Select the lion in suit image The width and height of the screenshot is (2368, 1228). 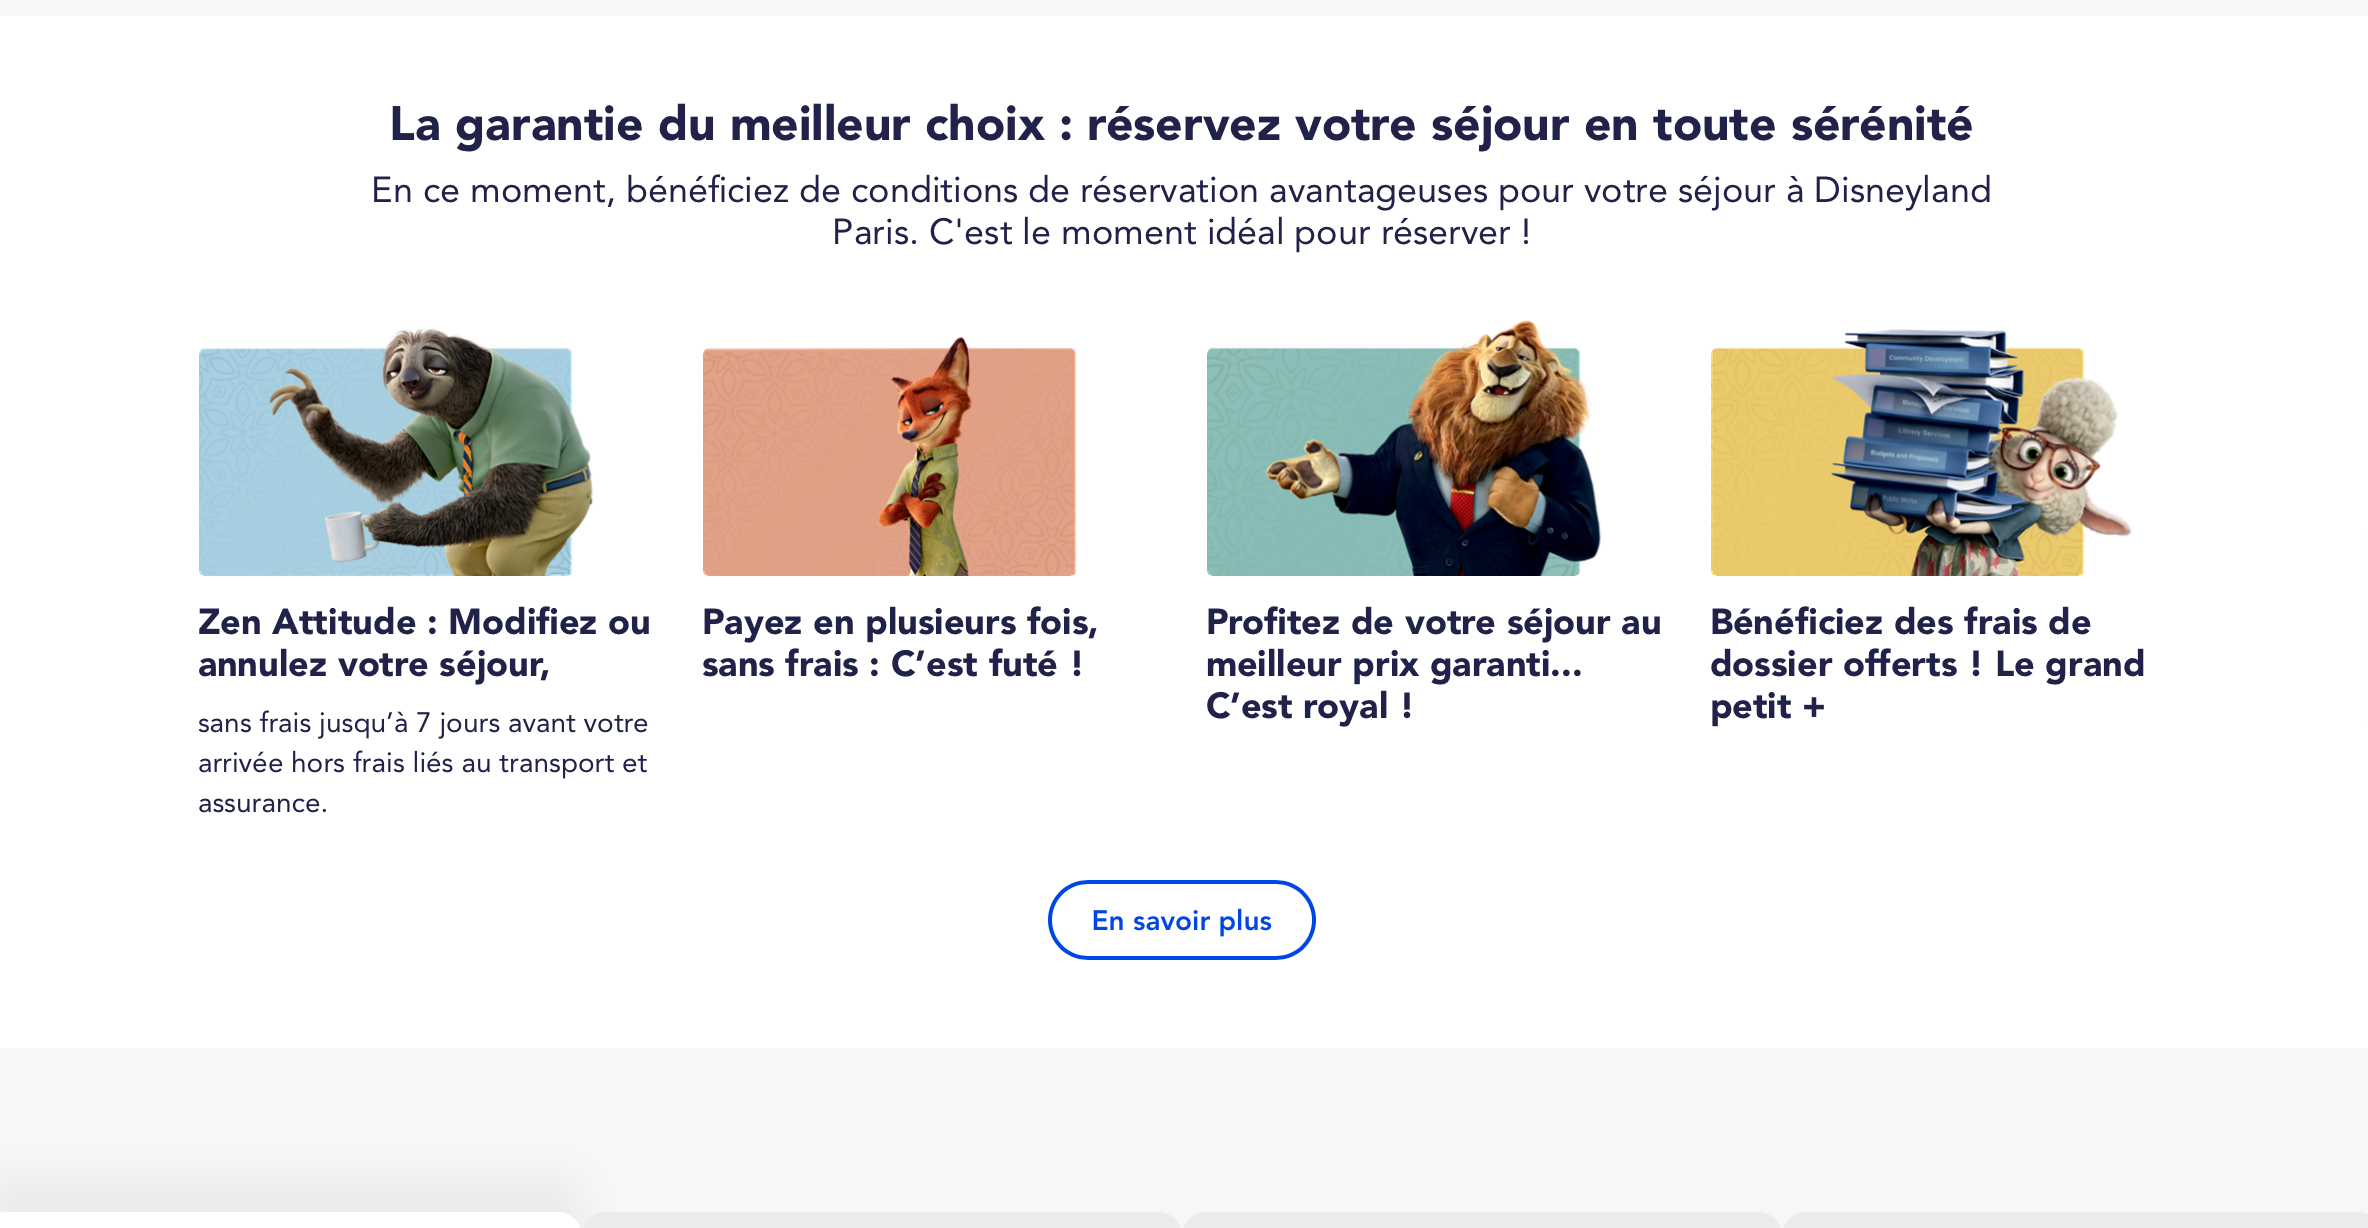click(1403, 448)
